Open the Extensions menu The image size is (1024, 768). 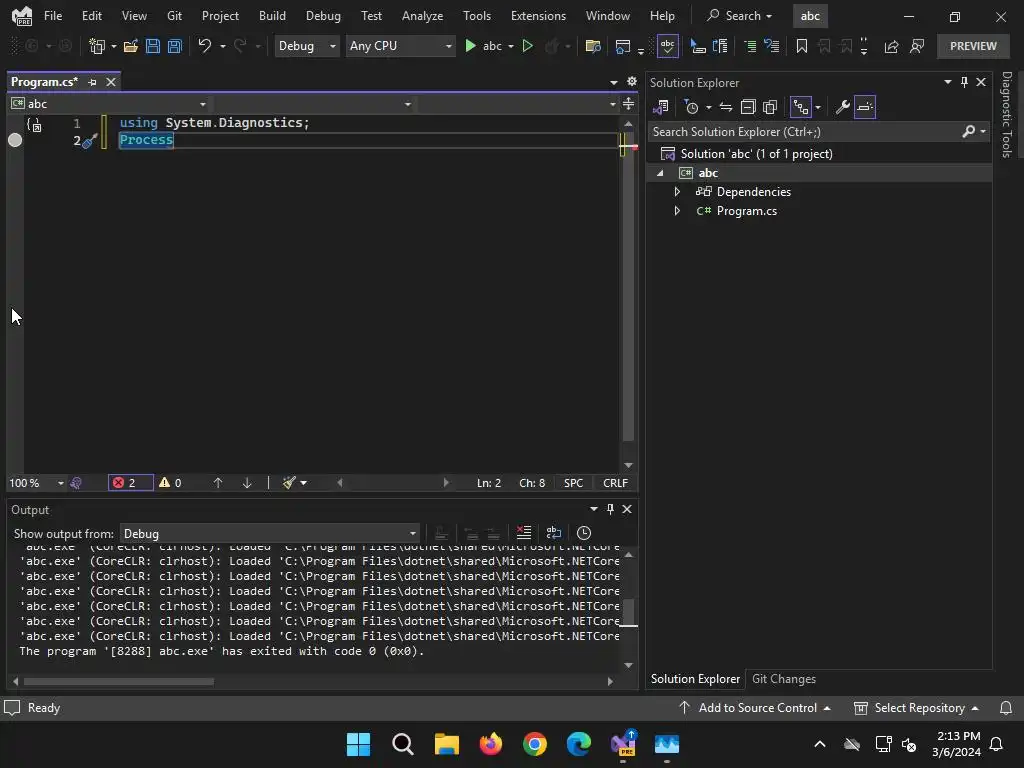(538, 16)
